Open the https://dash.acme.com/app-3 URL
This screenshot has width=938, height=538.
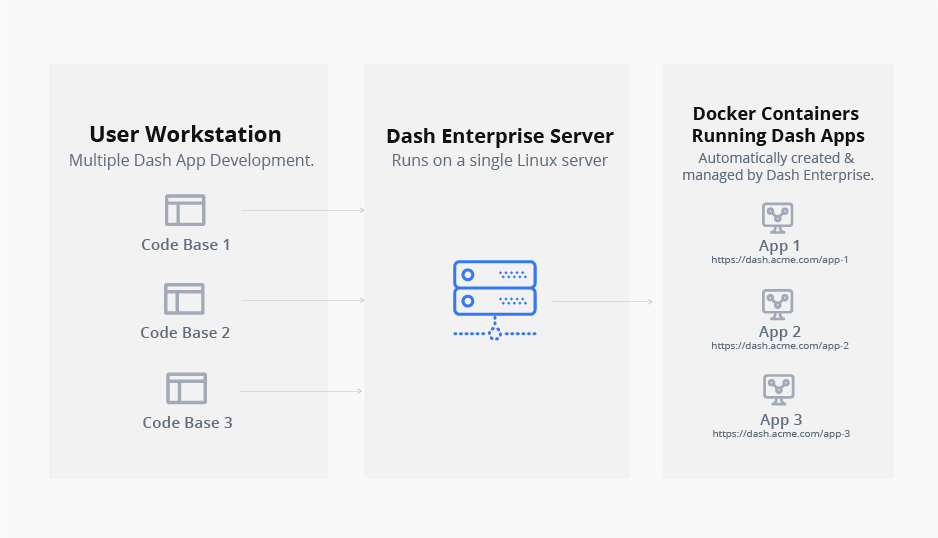coord(781,434)
